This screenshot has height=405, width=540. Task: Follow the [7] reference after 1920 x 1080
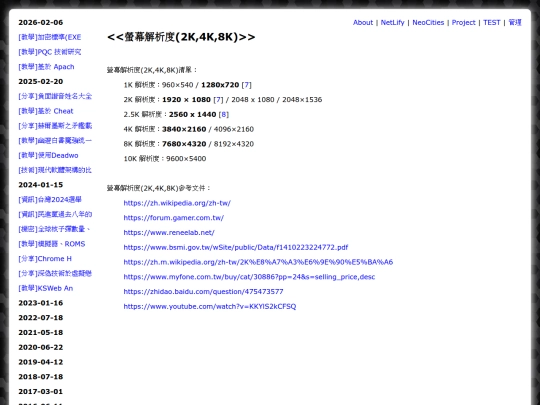click(218, 100)
